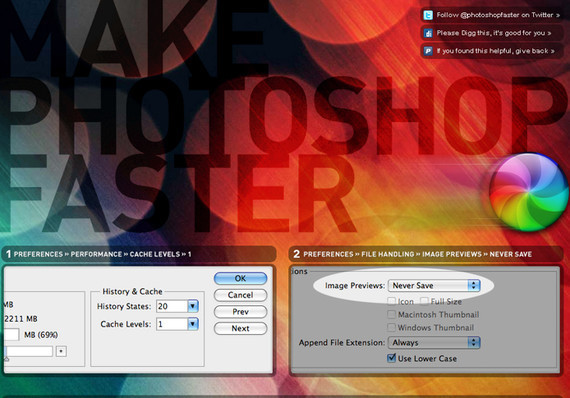Open the give back donation link
The height and width of the screenshot is (398, 570).
tap(495, 51)
